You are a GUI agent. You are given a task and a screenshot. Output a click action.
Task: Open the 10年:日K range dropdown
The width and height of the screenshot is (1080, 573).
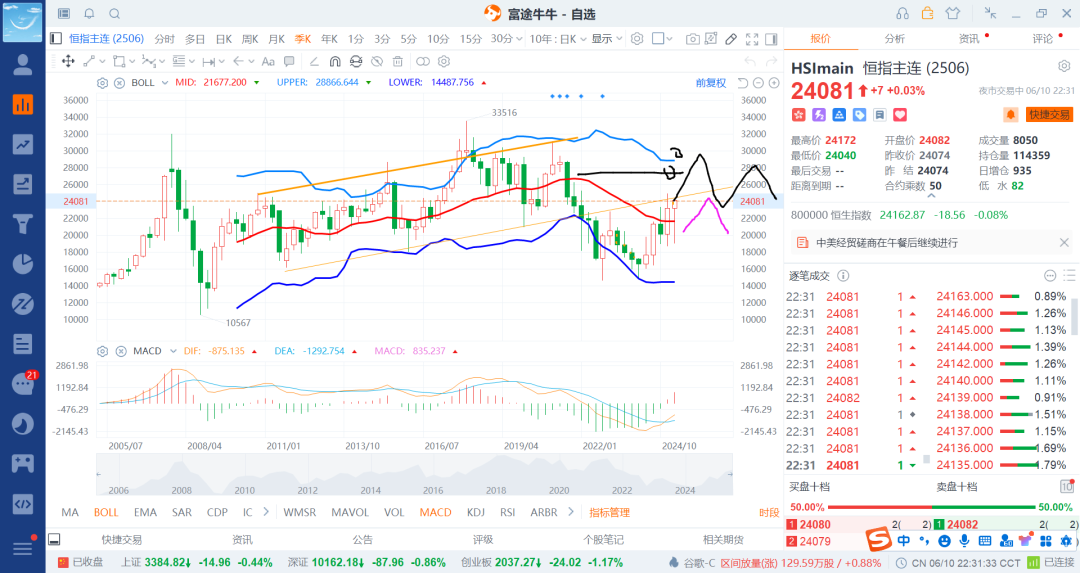click(558, 39)
